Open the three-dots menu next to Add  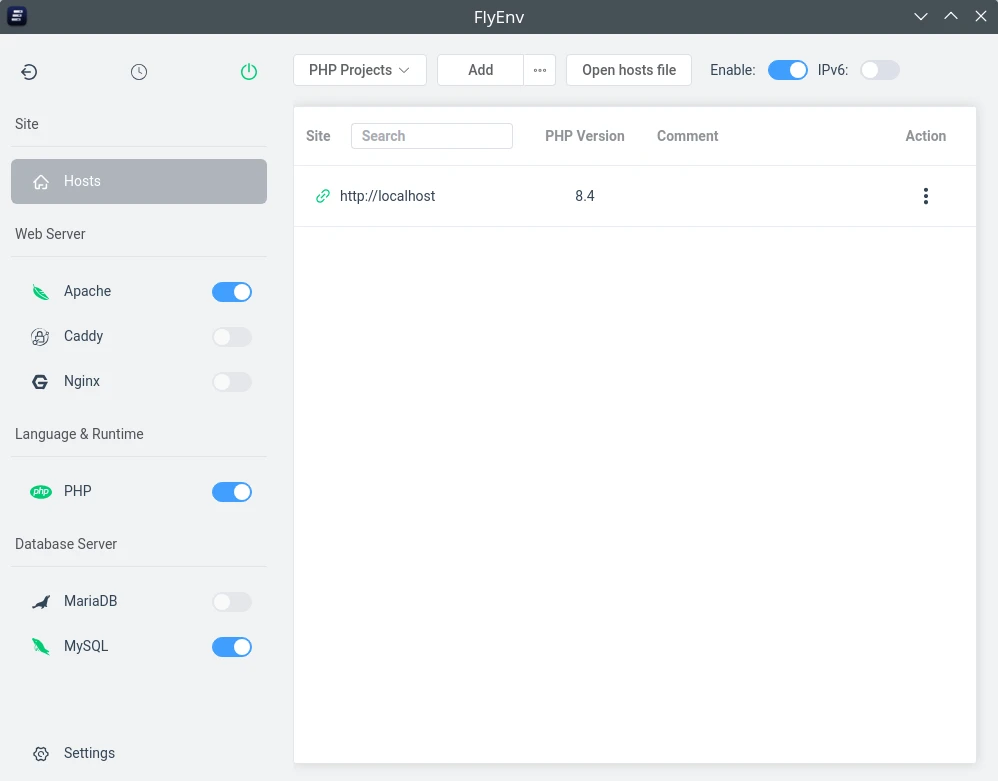pos(540,70)
